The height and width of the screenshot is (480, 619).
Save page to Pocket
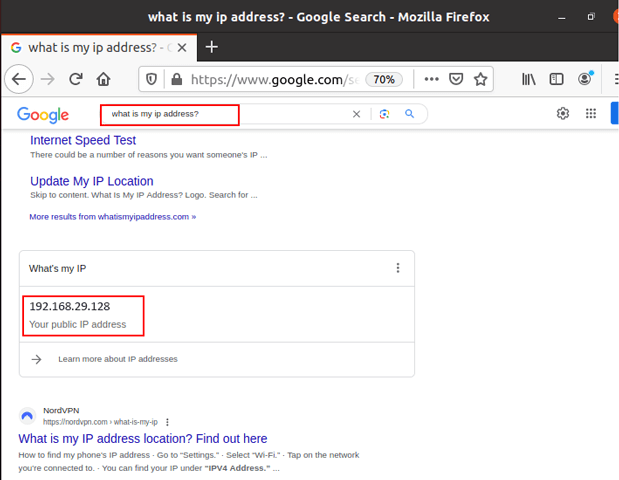[x=456, y=79]
